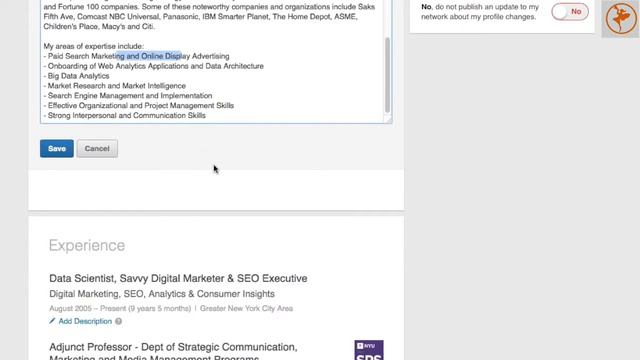This screenshot has height=360, width=640.
Task: Click inside the summary text field
Action: [216, 61]
